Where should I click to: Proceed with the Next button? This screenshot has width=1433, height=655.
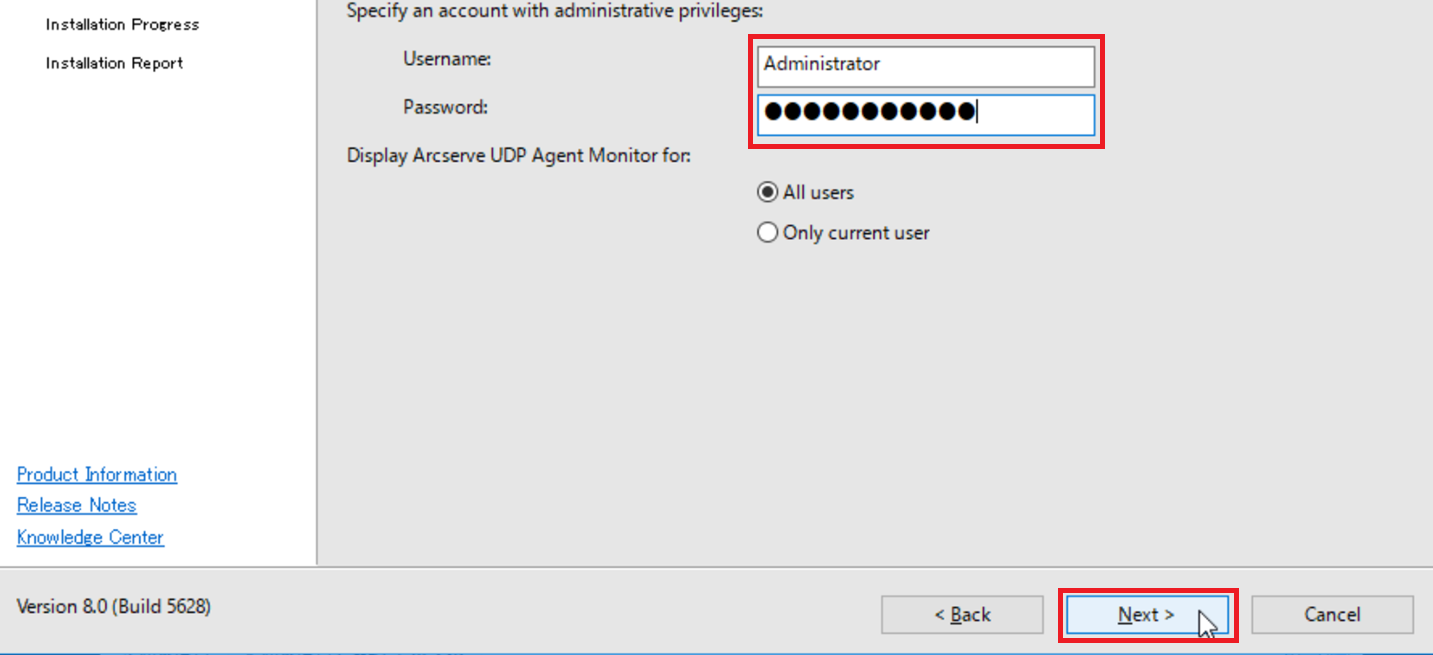1146,615
